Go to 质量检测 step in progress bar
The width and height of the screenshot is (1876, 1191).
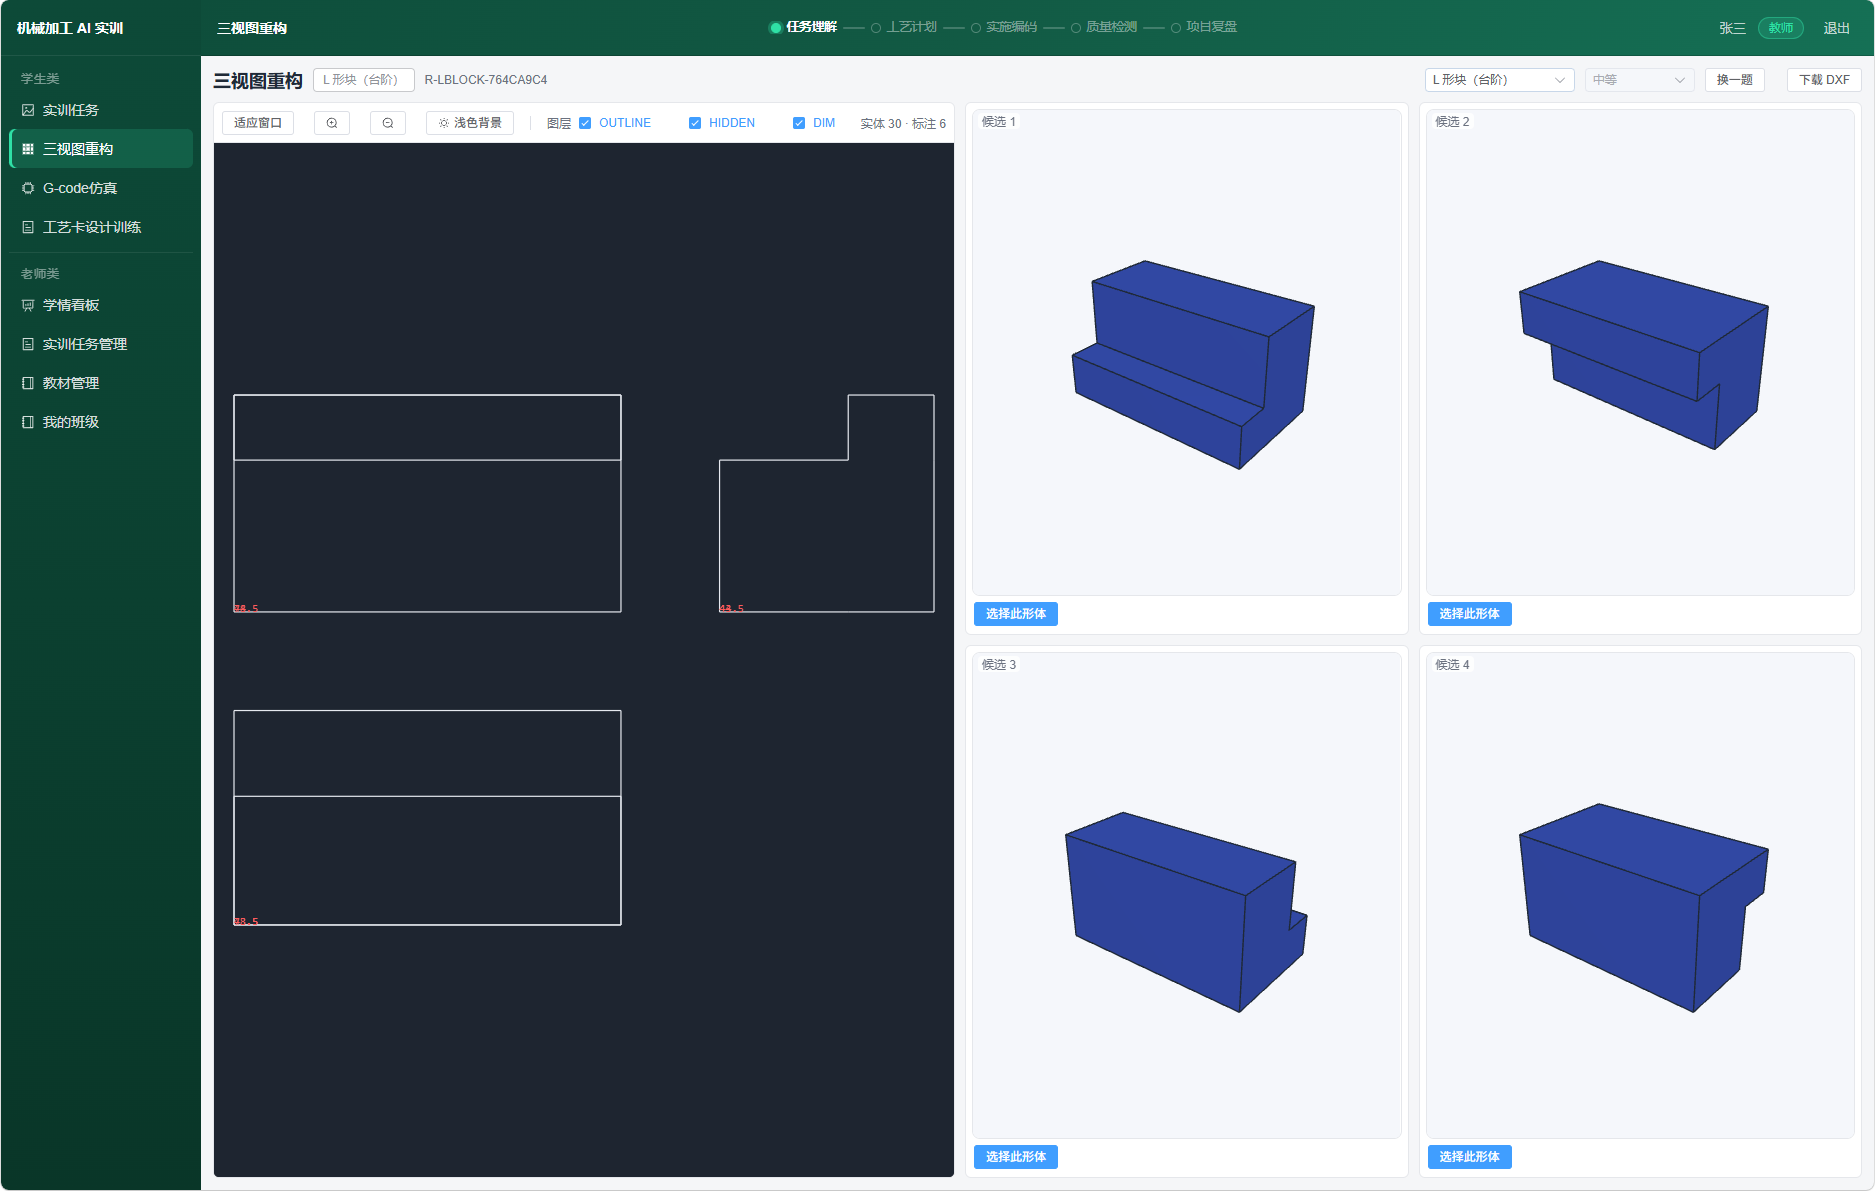point(1104,27)
